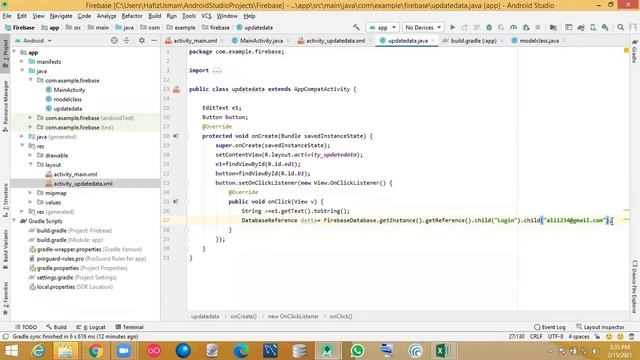Click the Search Everywhere magnifier icon
640x360 pixels.
(620, 27)
